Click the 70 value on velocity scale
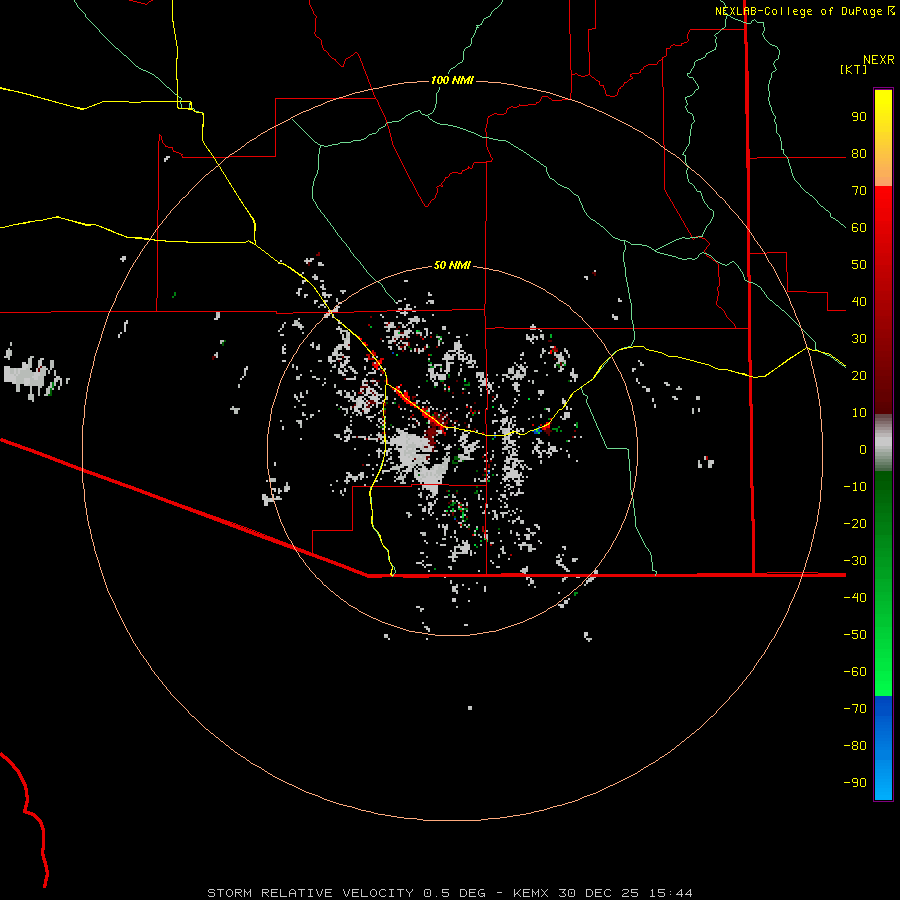900x900 pixels. point(859,191)
